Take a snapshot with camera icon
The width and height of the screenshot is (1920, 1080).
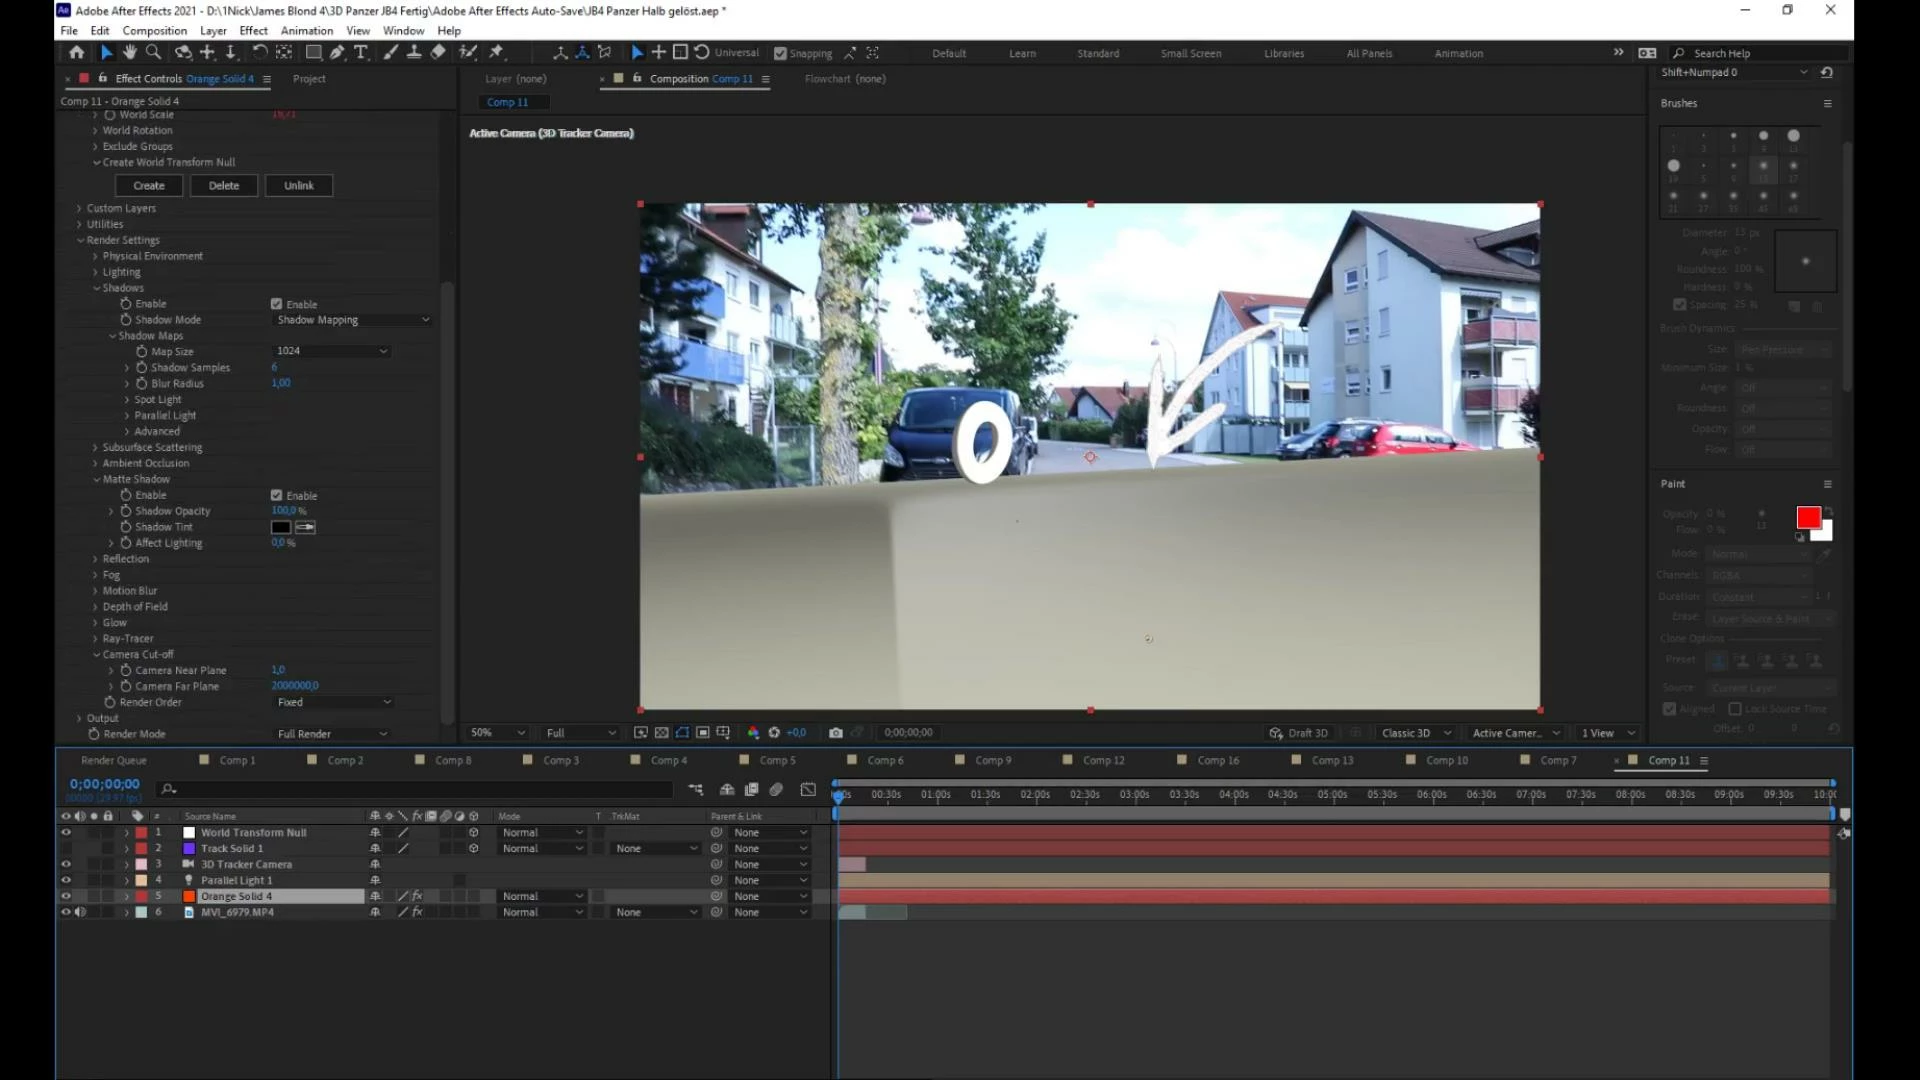click(836, 733)
